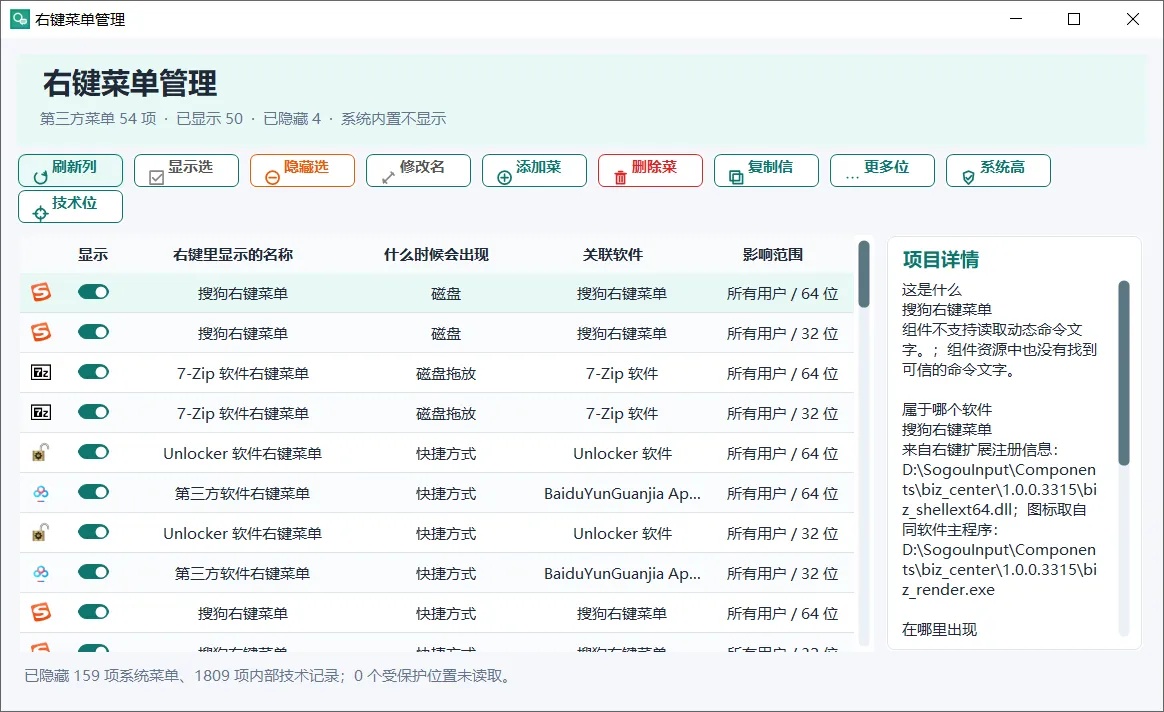Viewport: 1164px width, 712px height.
Task: Toggle off 搜狗右键菜单 磁盘 64 位 entry
Action: (x=94, y=292)
